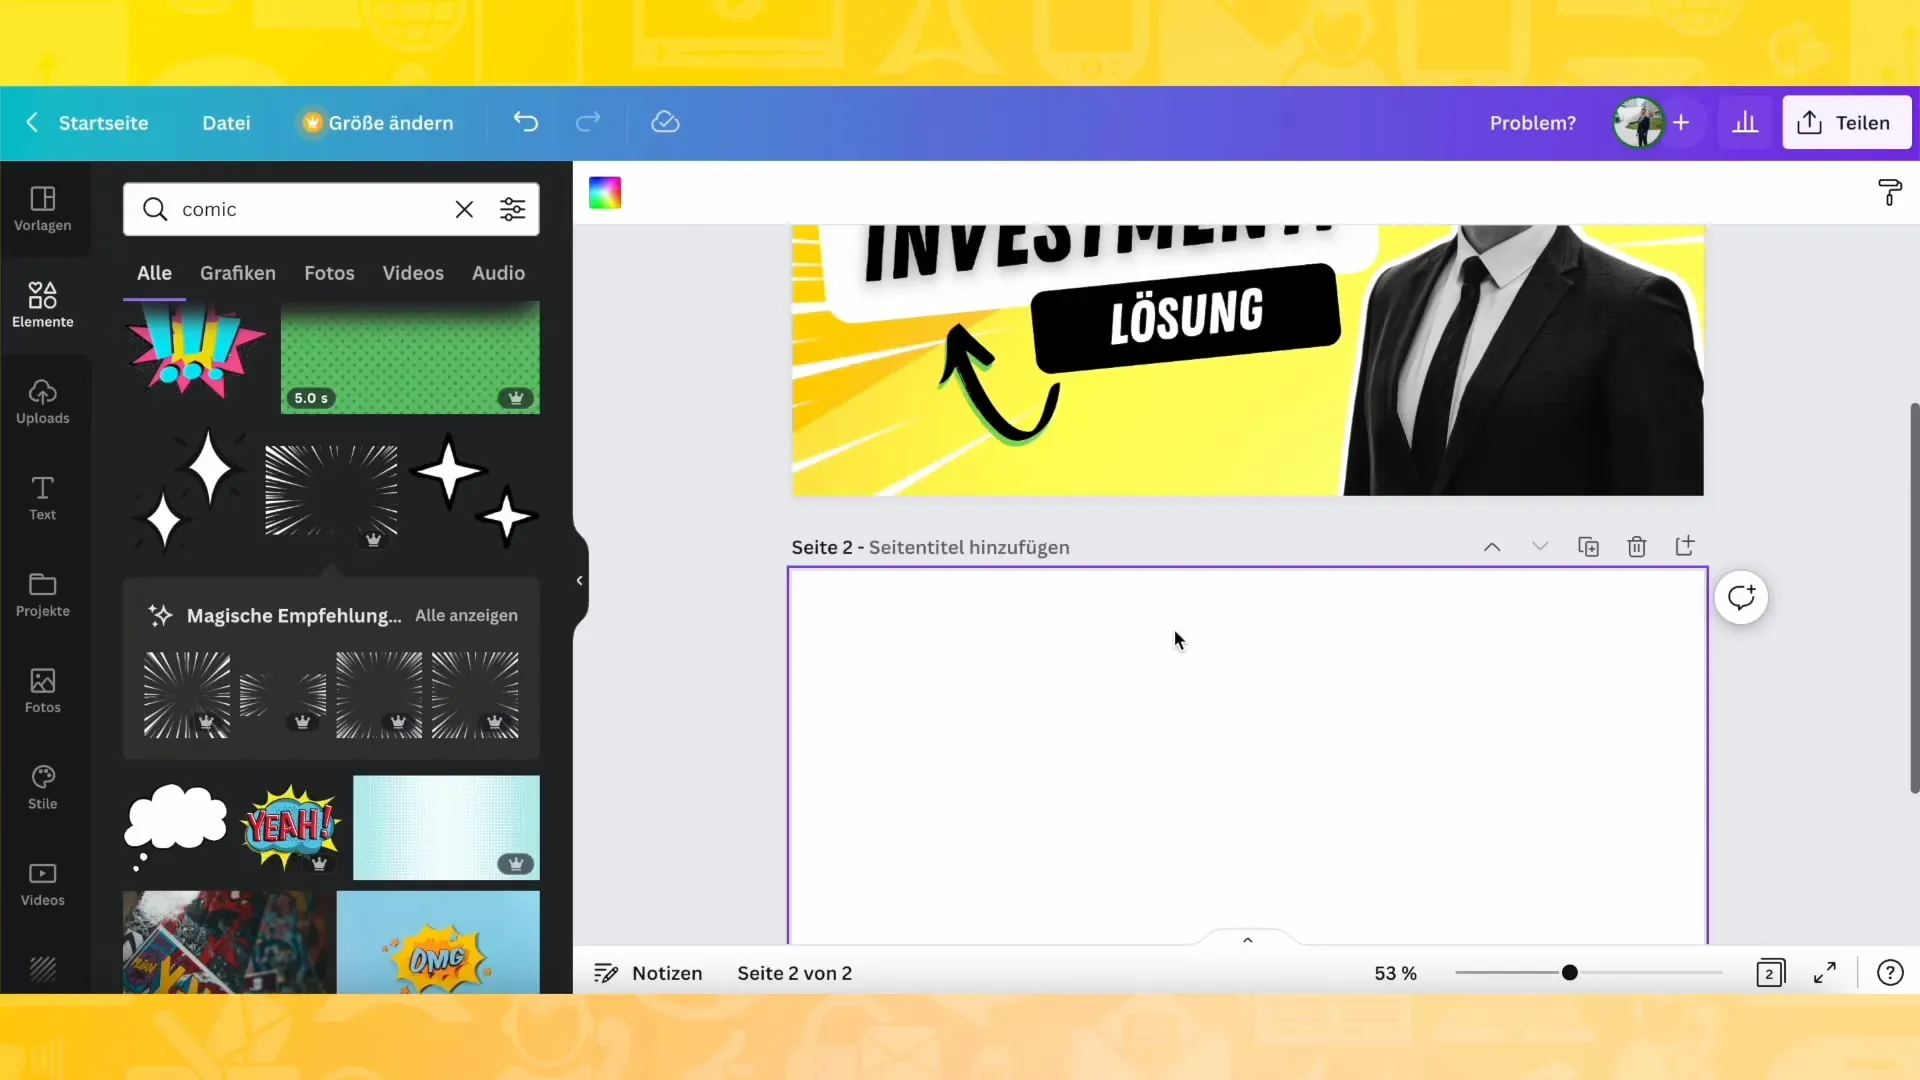Click the Videos panel icon
The height and width of the screenshot is (1080, 1920).
coord(42,882)
